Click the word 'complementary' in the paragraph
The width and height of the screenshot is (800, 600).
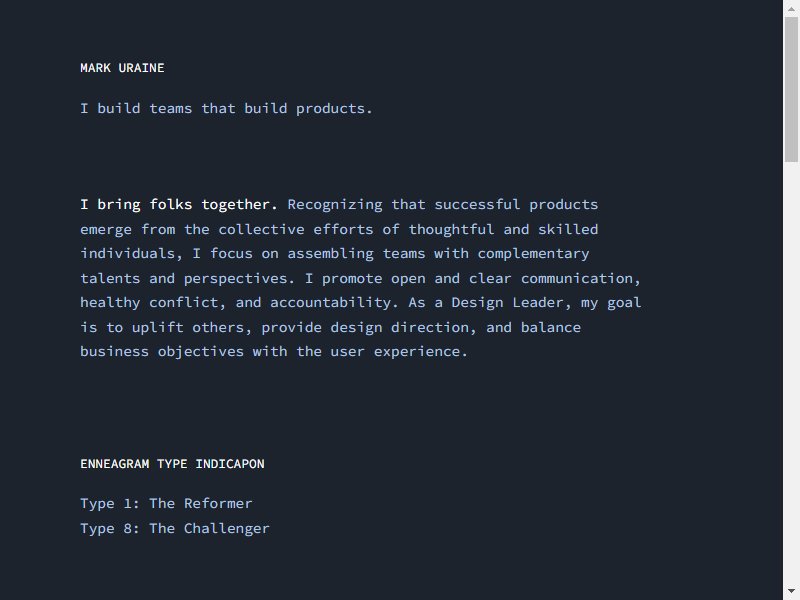point(534,254)
